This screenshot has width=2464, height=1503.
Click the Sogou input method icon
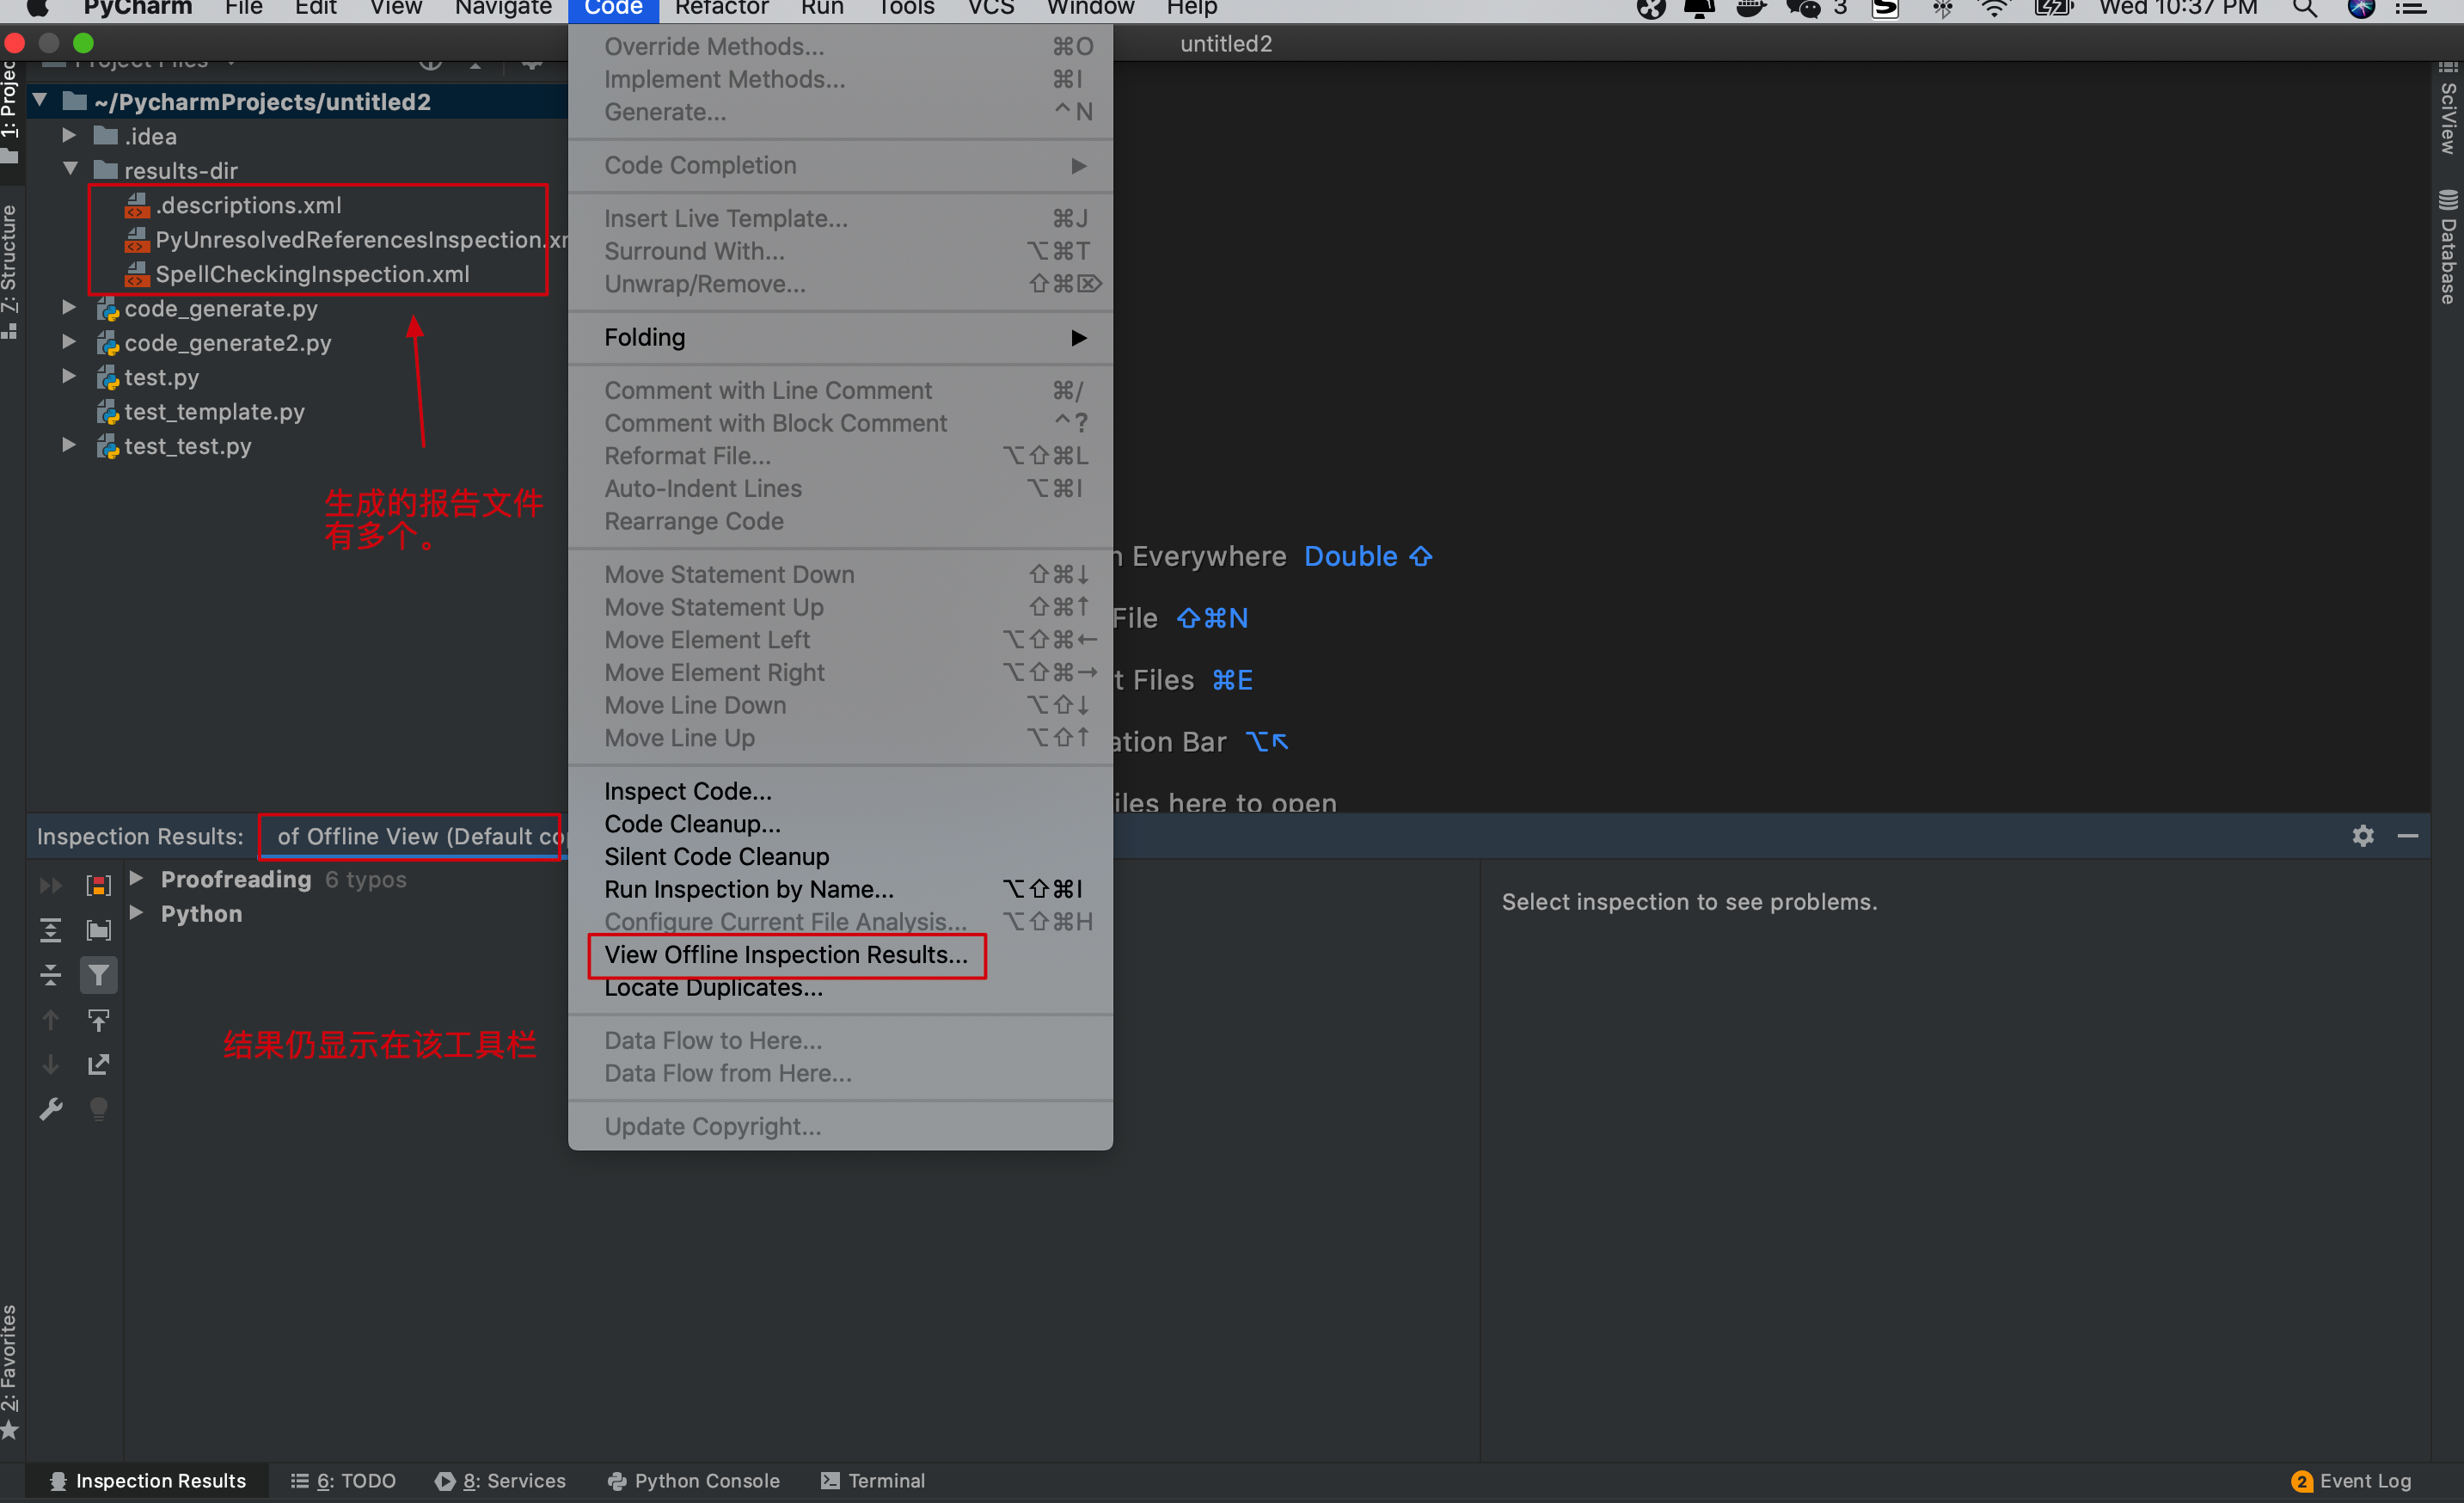point(1885,9)
